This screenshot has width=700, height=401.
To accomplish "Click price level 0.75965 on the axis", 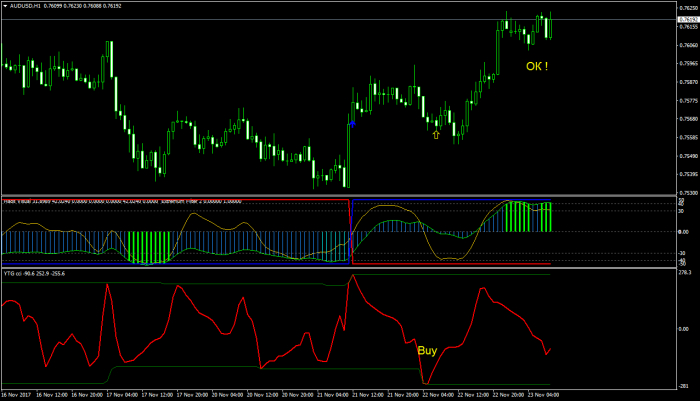I will coord(689,63).
